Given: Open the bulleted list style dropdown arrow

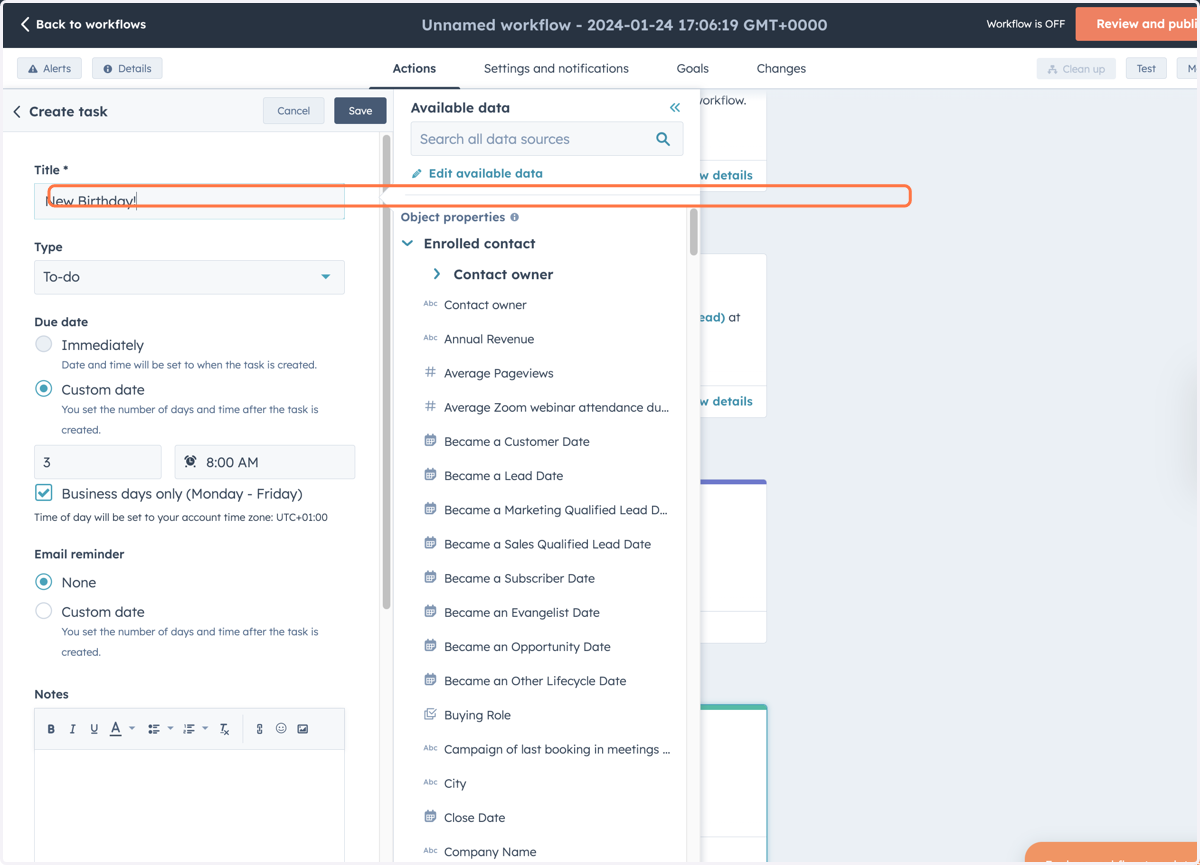Looking at the screenshot, I should (x=170, y=728).
